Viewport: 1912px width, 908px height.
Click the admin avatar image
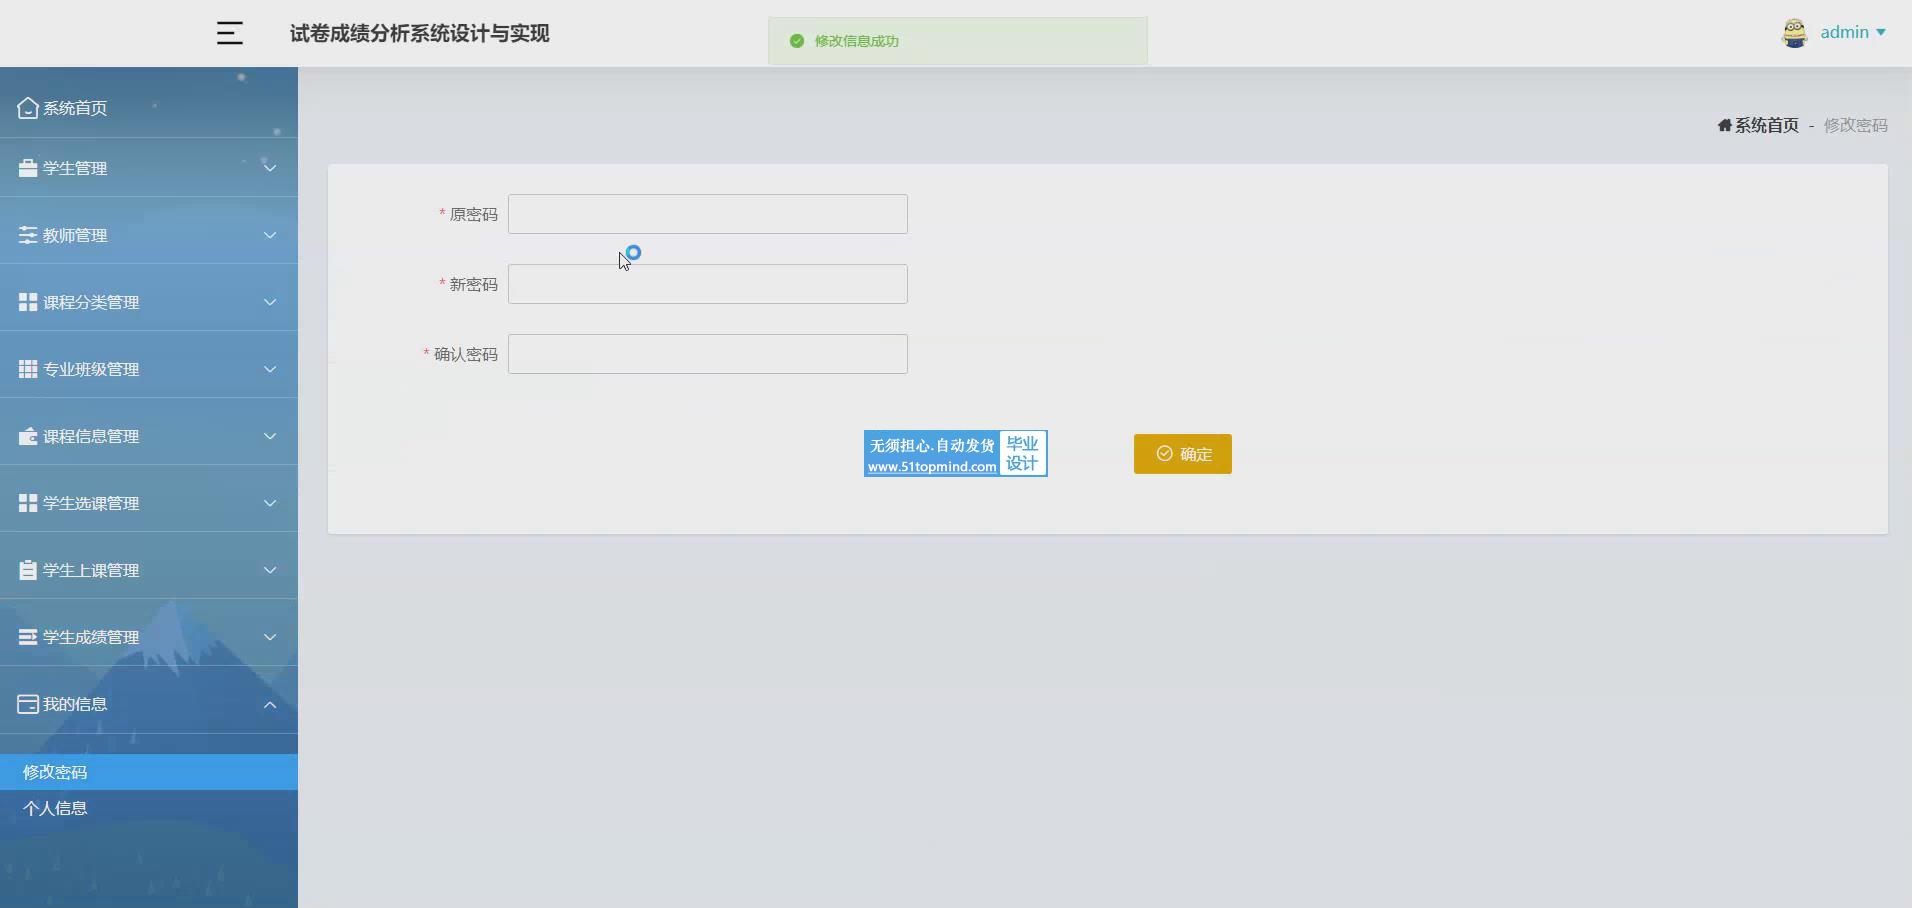click(1795, 33)
